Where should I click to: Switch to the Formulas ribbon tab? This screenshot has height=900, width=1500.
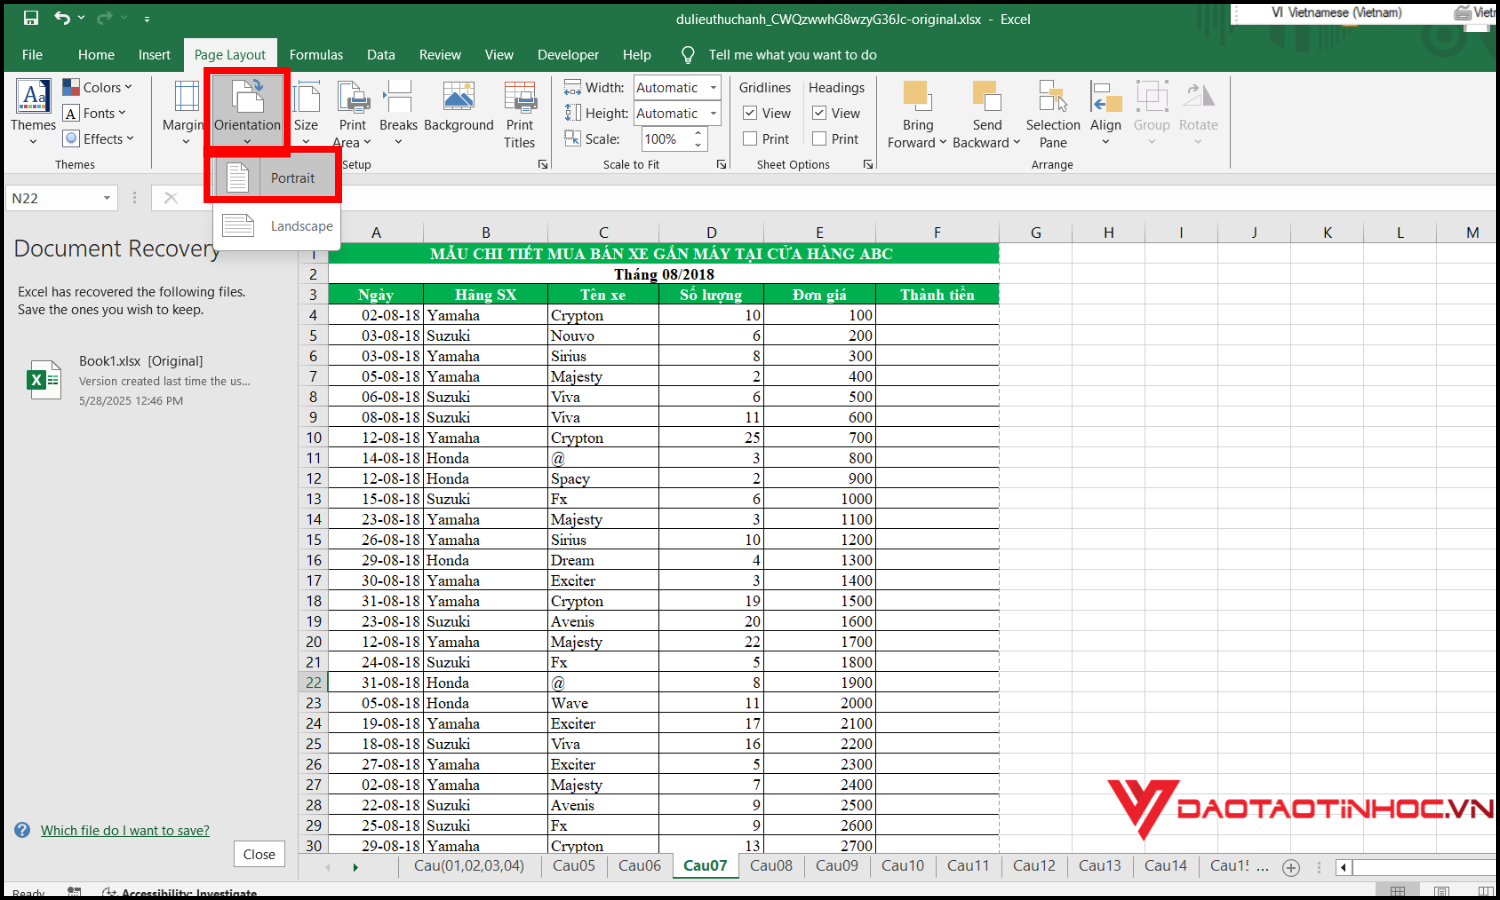316,55
